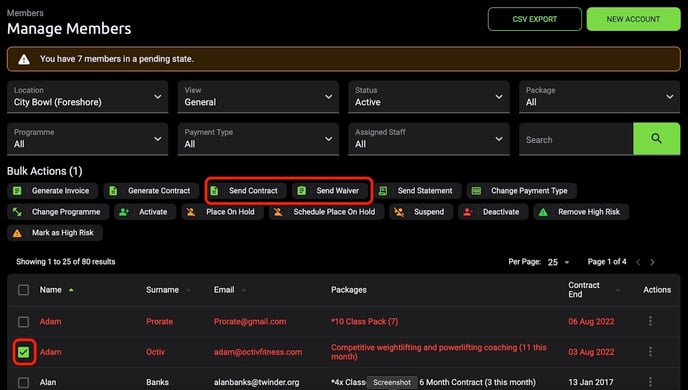The image size is (688, 390).
Task: Click the Send Waiver clipboard icon
Action: (301, 191)
